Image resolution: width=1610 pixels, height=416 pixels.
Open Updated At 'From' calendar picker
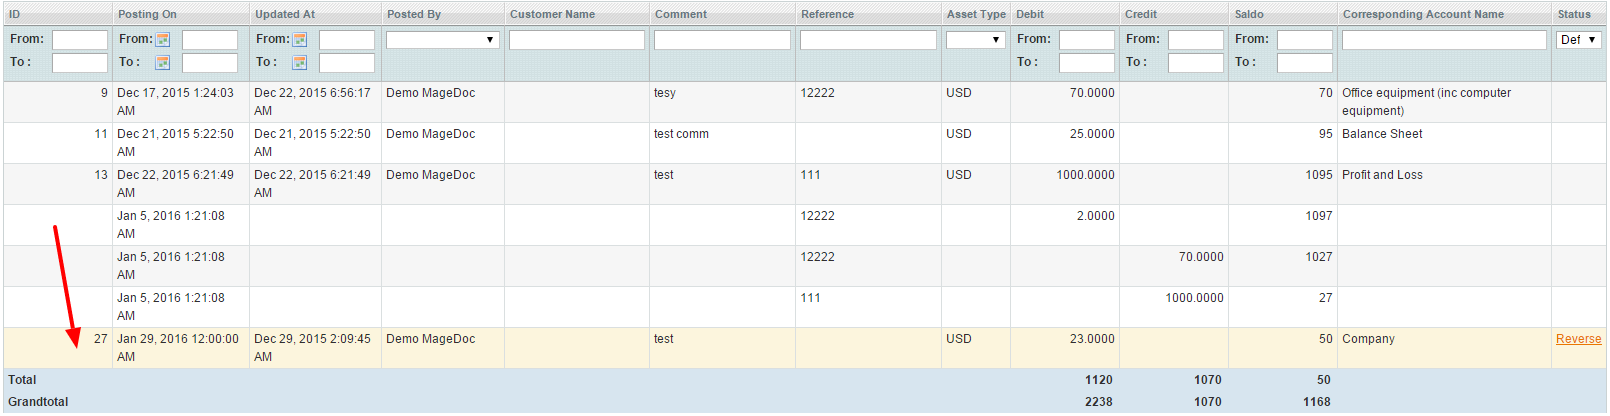coord(299,40)
